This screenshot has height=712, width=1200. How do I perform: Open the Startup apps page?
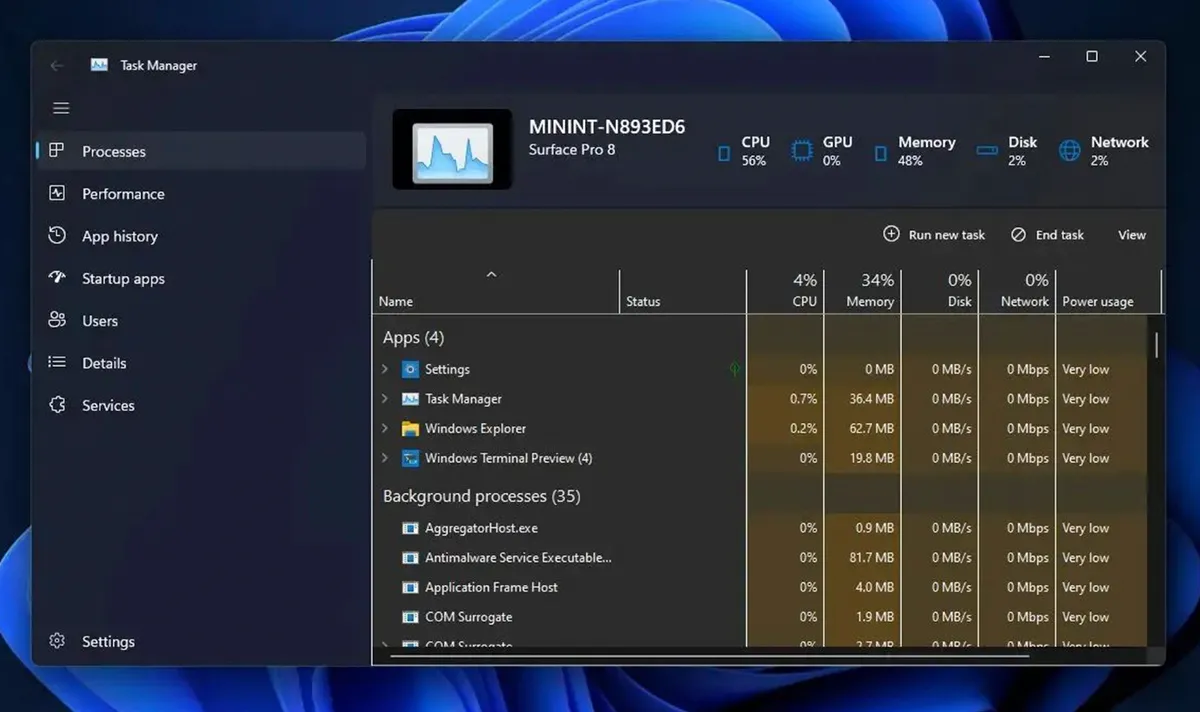click(x=201, y=278)
